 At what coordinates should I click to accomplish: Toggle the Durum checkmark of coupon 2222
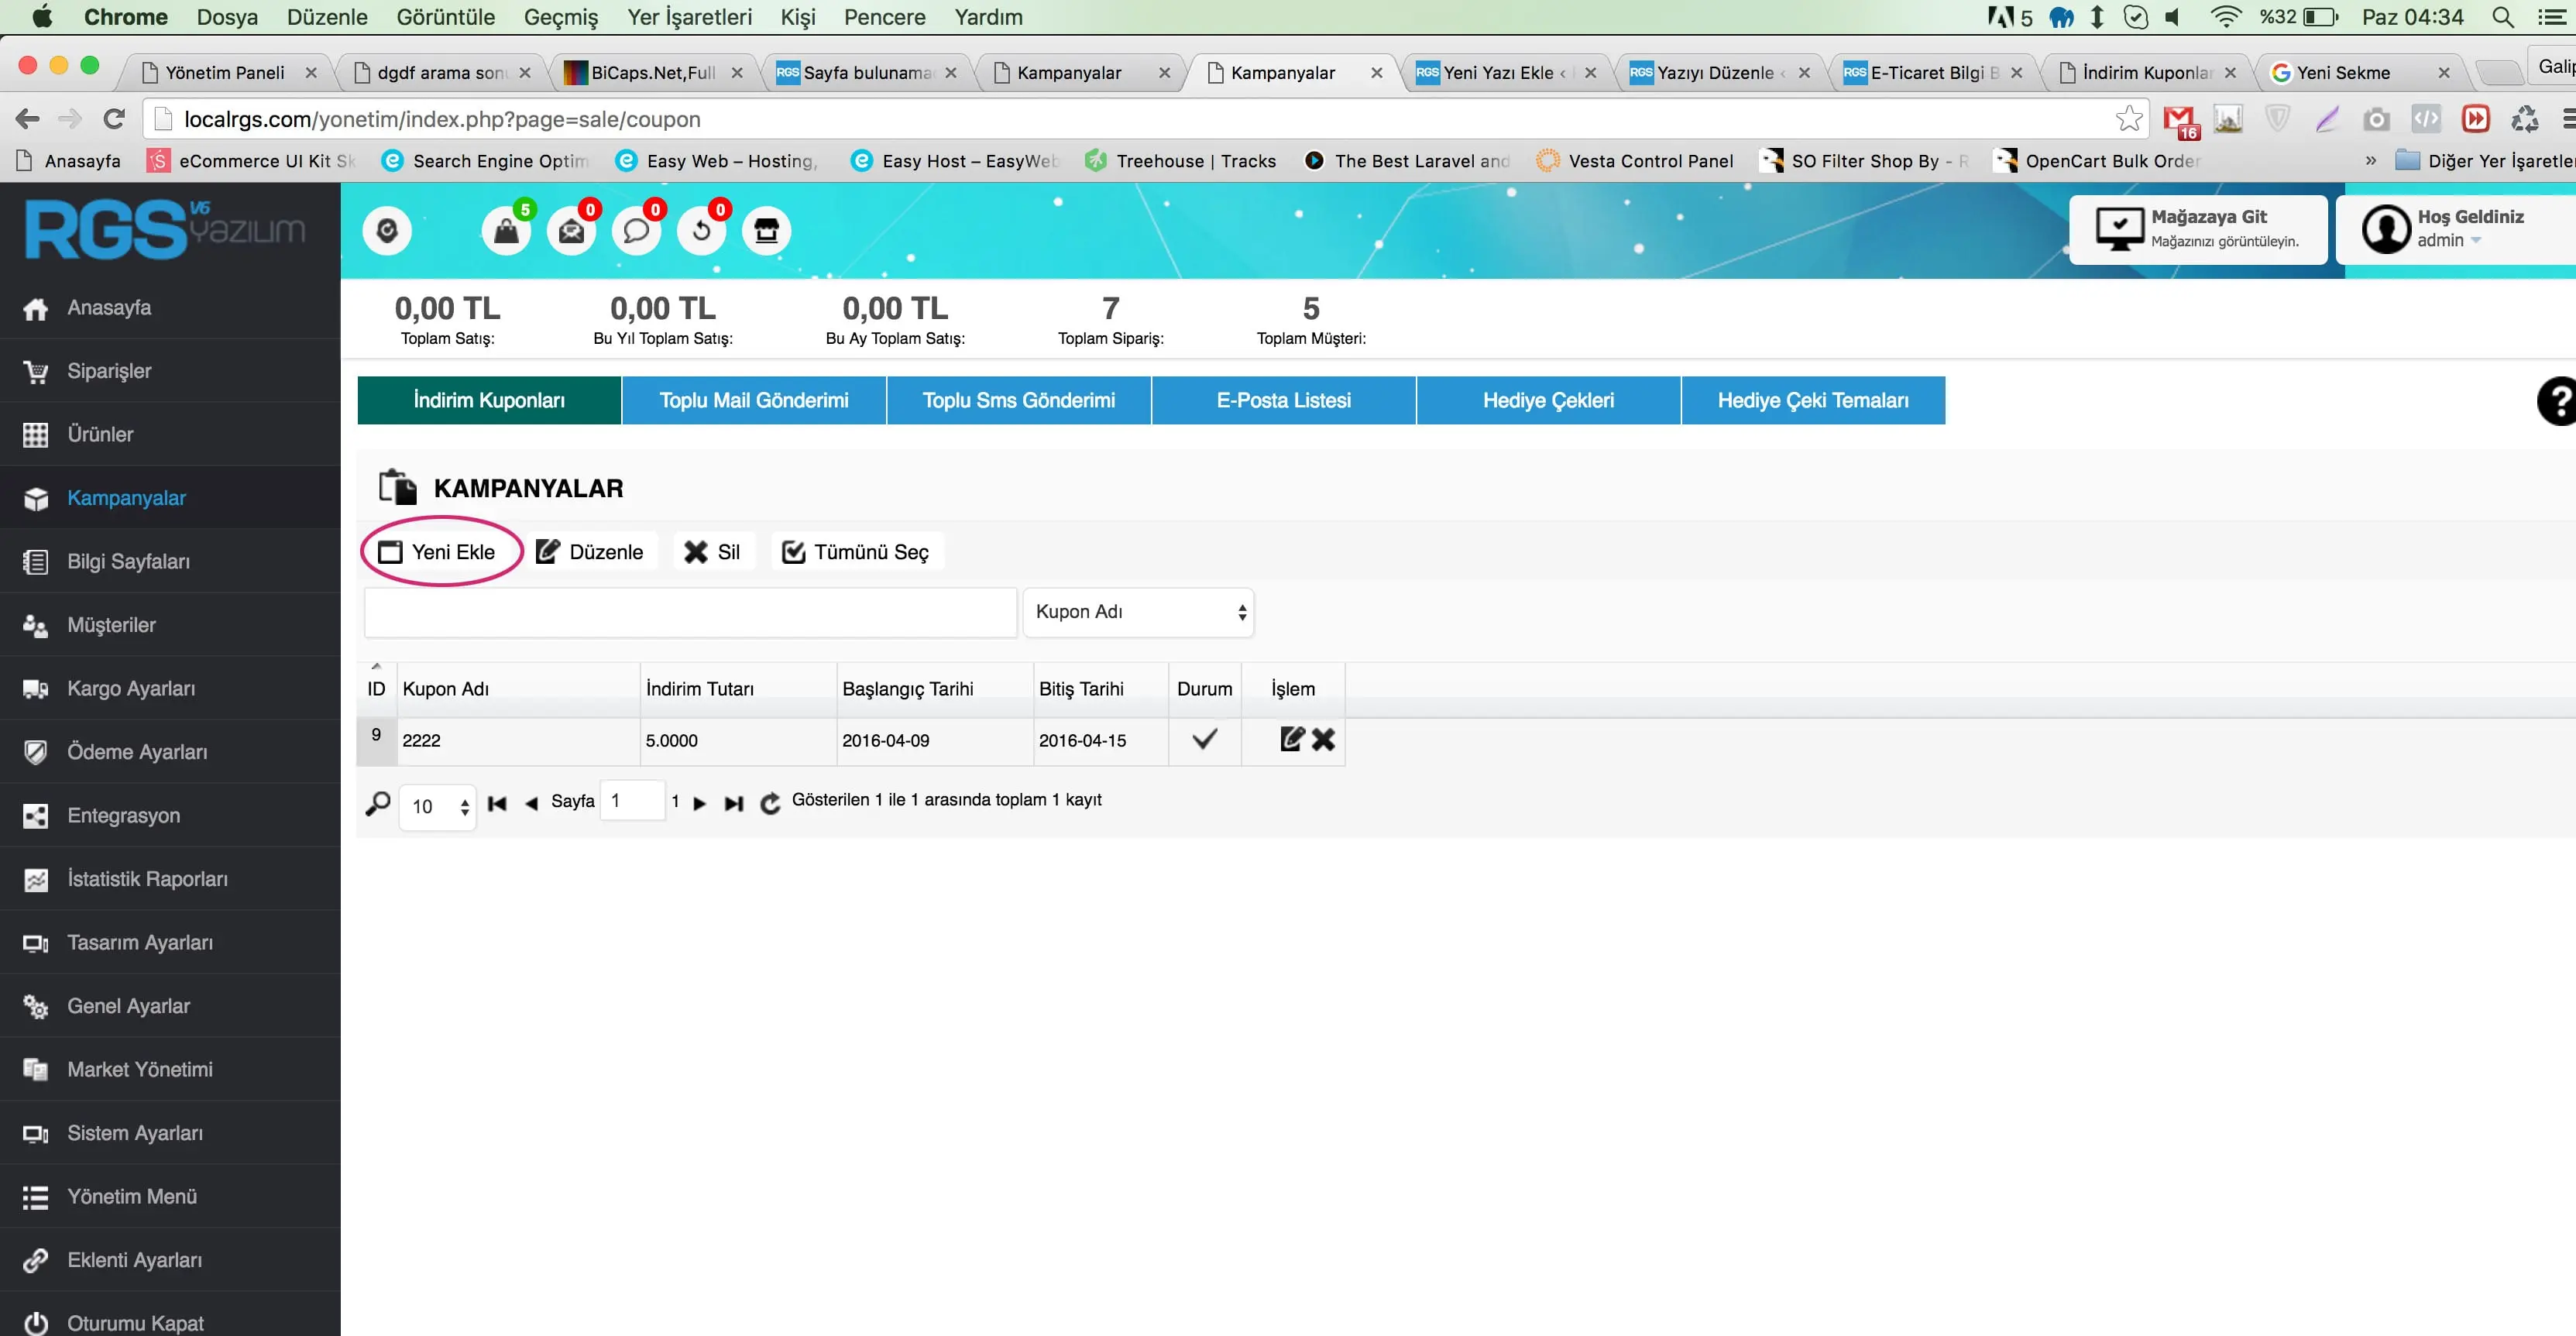1205,740
